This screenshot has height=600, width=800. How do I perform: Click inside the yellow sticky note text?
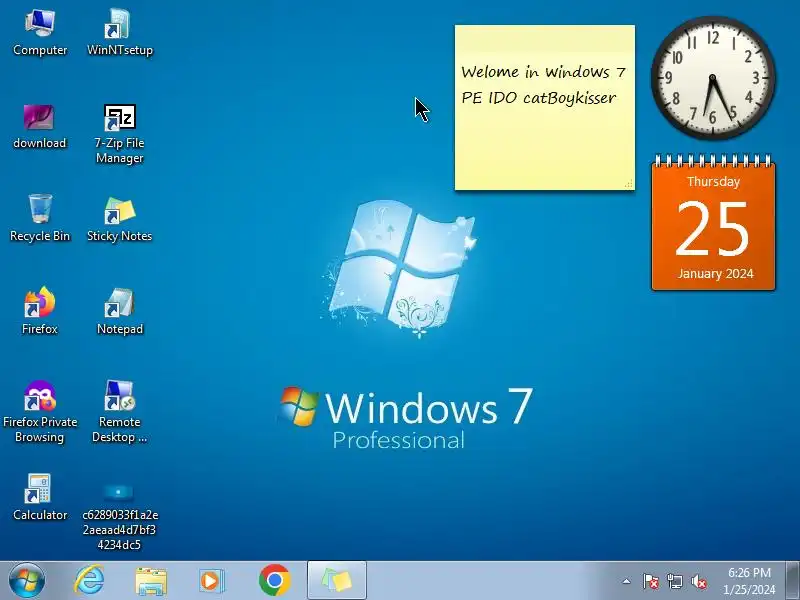click(x=544, y=85)
